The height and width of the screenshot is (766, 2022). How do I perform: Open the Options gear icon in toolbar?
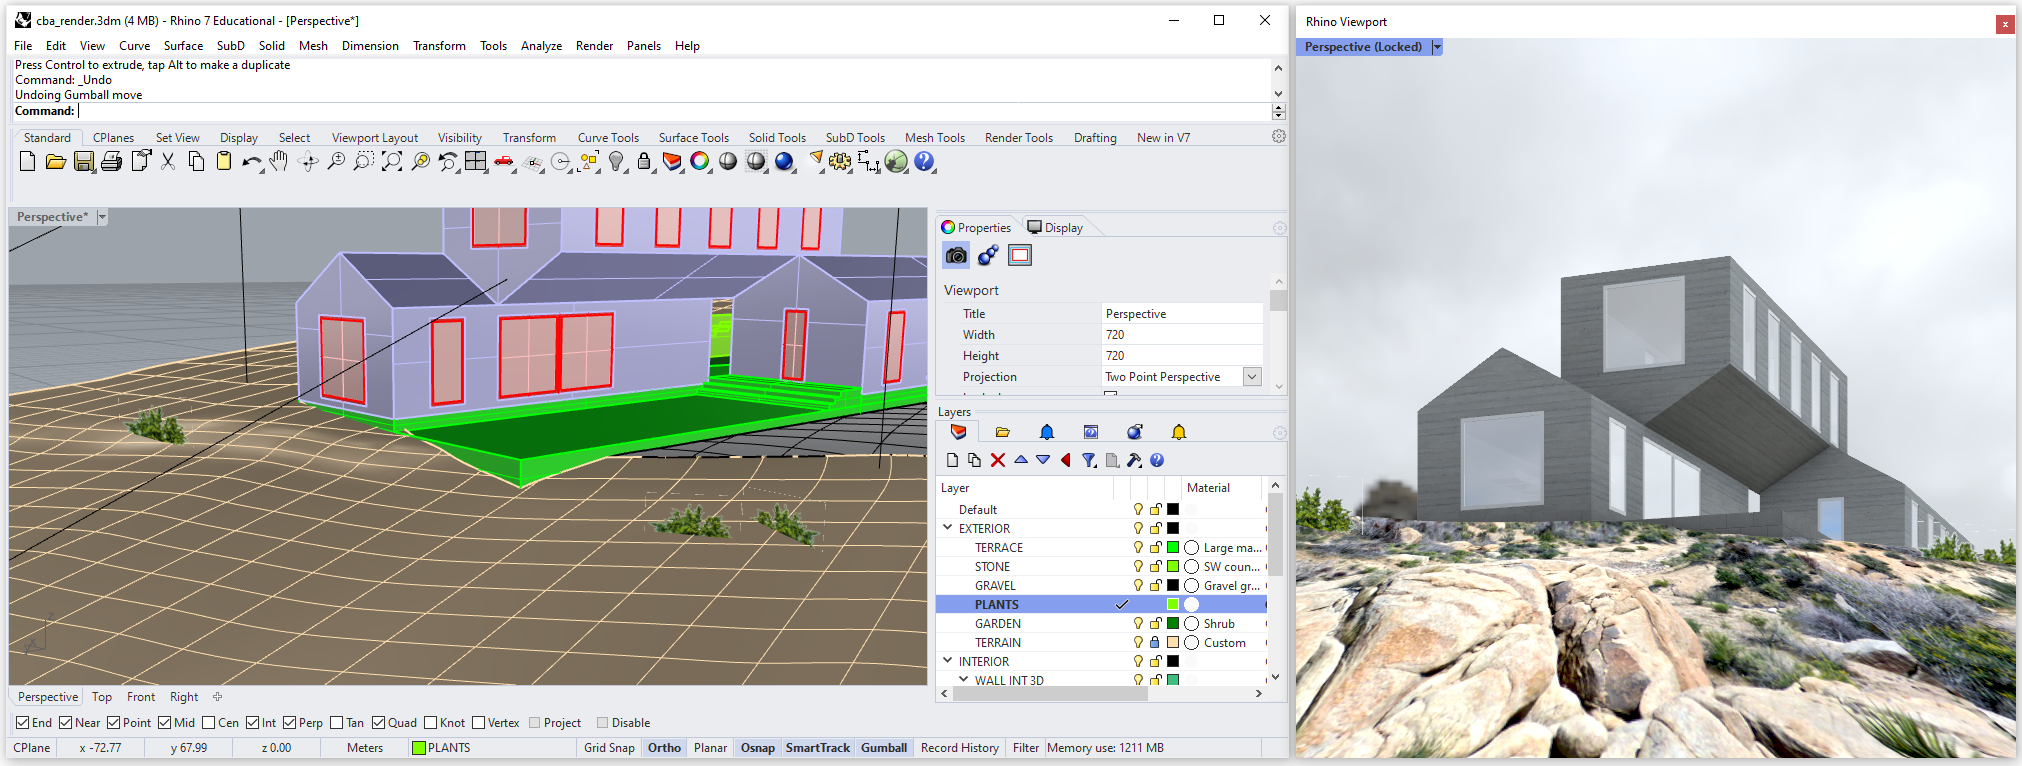[840, 162]
